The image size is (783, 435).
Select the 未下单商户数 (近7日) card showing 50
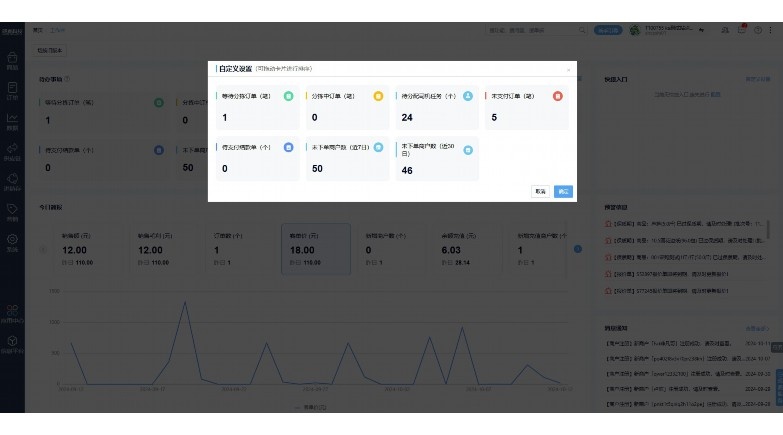[x=348, y=159]
